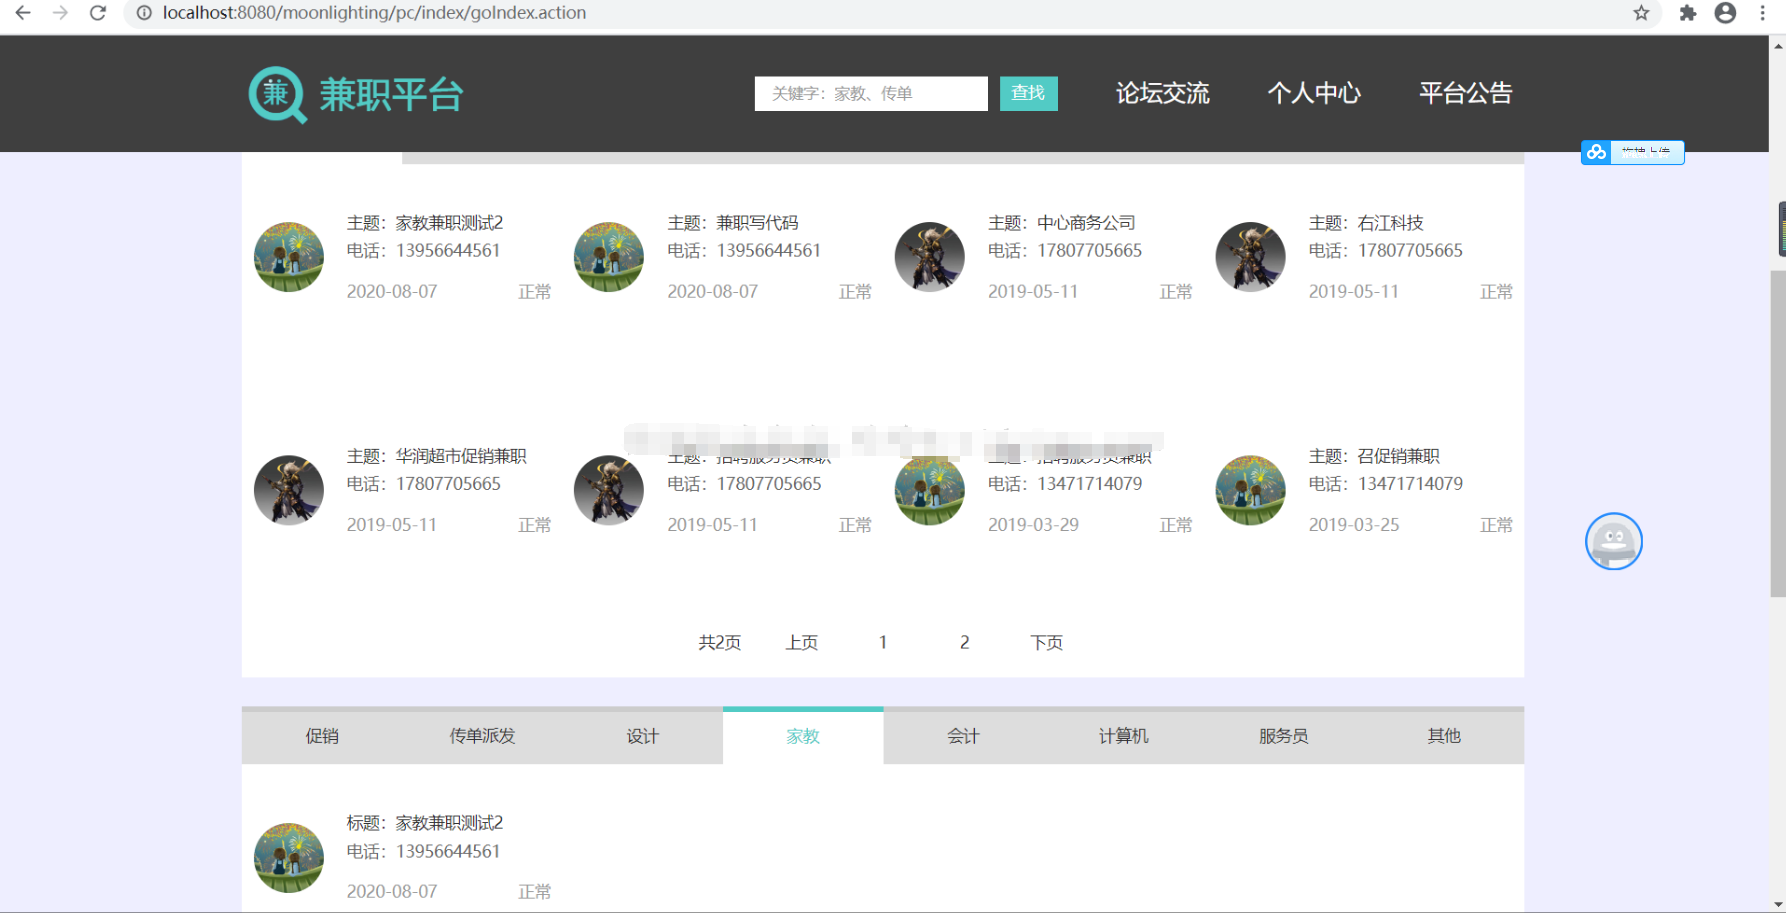The image size is (1786, 914).
Task: Open the Chrome three-dot menu
Action: 1762,13
